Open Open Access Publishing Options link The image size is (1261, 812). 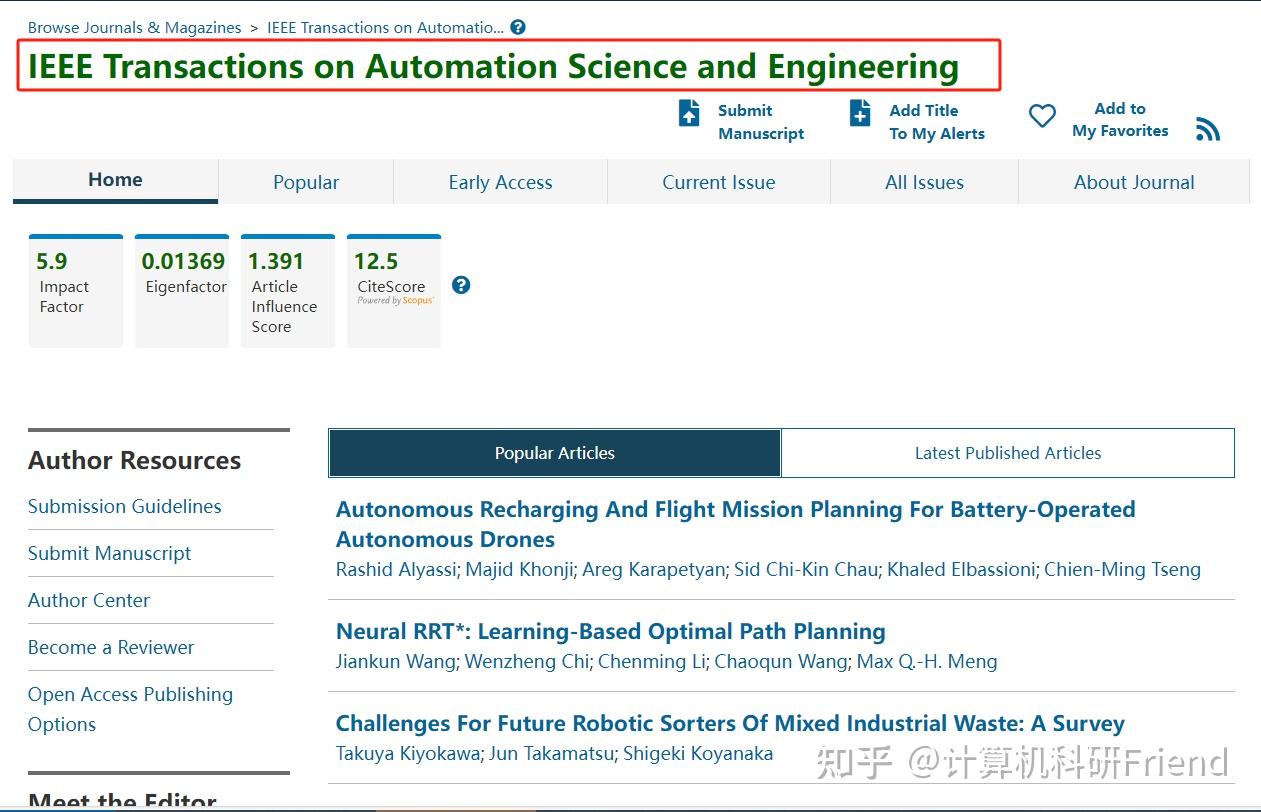pyautogui.click(x=130, y=694)
